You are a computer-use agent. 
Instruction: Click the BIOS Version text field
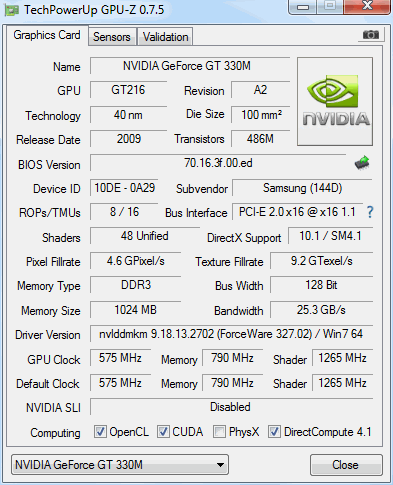pyautogui.click(x=218, y=163)
